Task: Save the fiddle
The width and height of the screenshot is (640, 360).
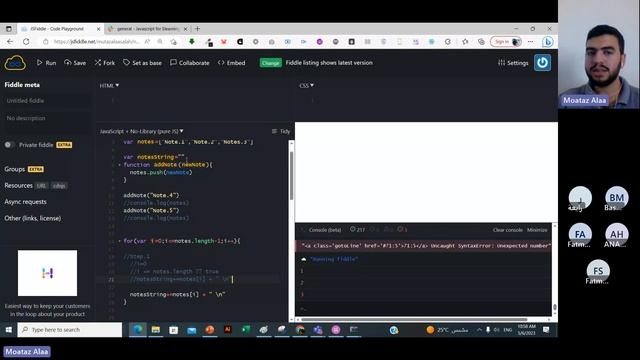Action: [75, 63]
